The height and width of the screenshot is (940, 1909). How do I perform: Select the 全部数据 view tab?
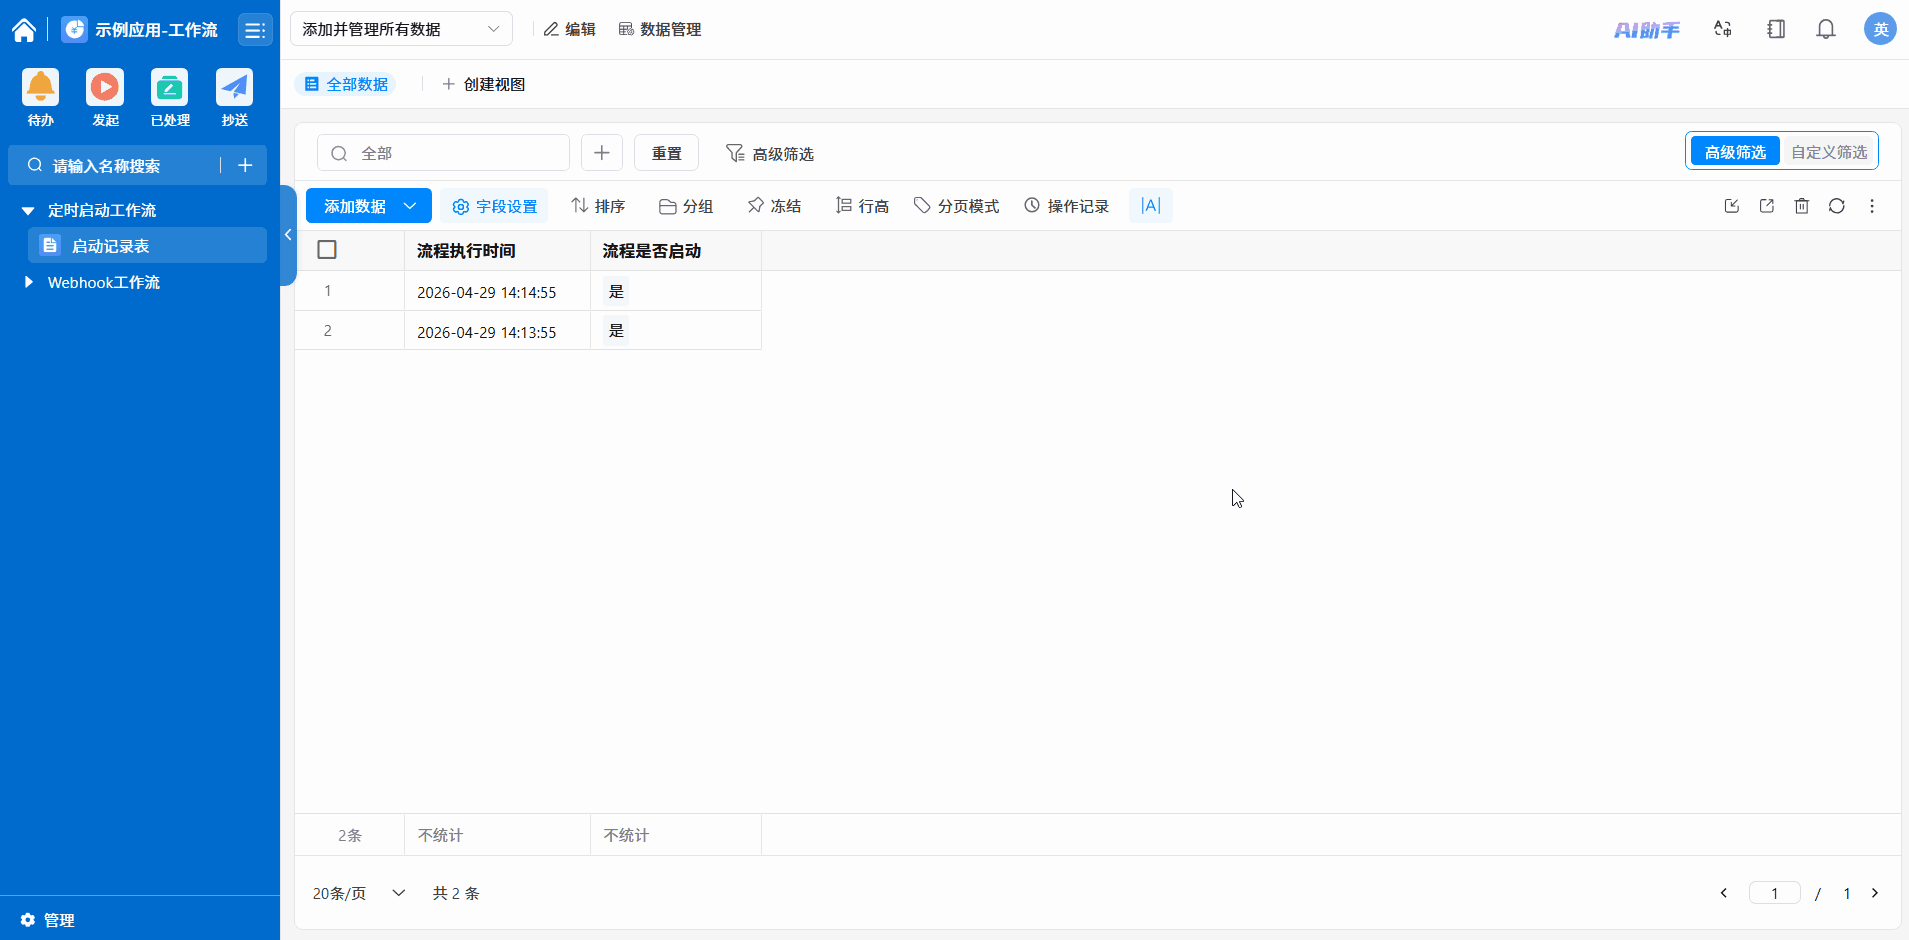click(x=346, y=84)
